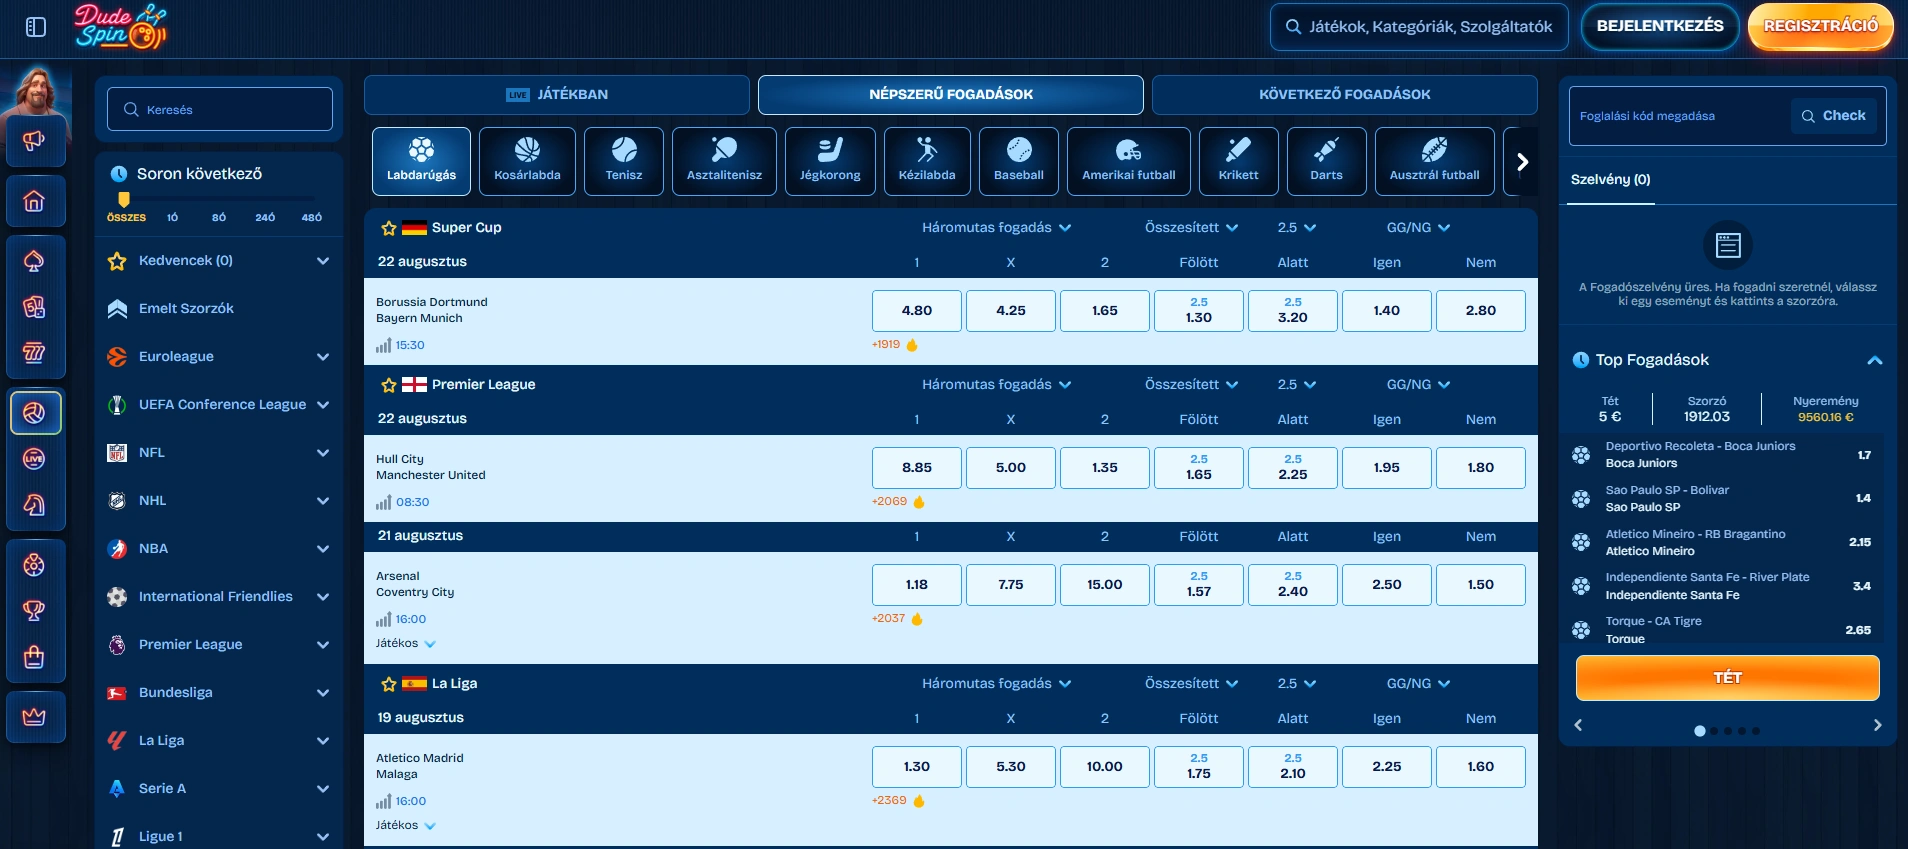Open the crown VIP icon
Screen dimensions: 1908x849
coord(34,717)
